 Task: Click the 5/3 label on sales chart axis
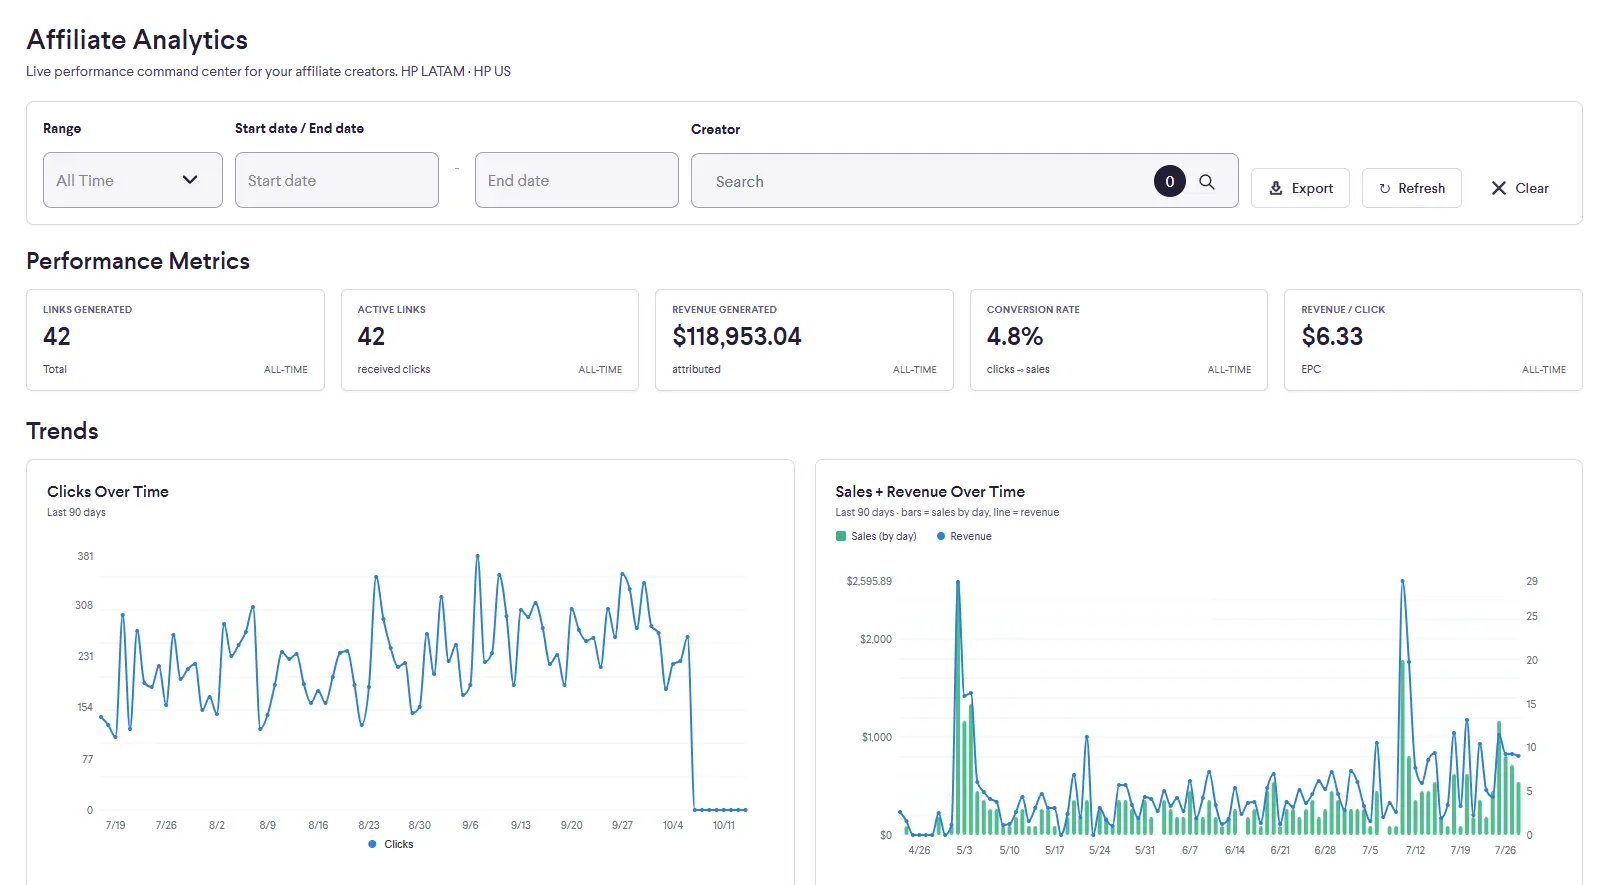click(x=964, y=850)
